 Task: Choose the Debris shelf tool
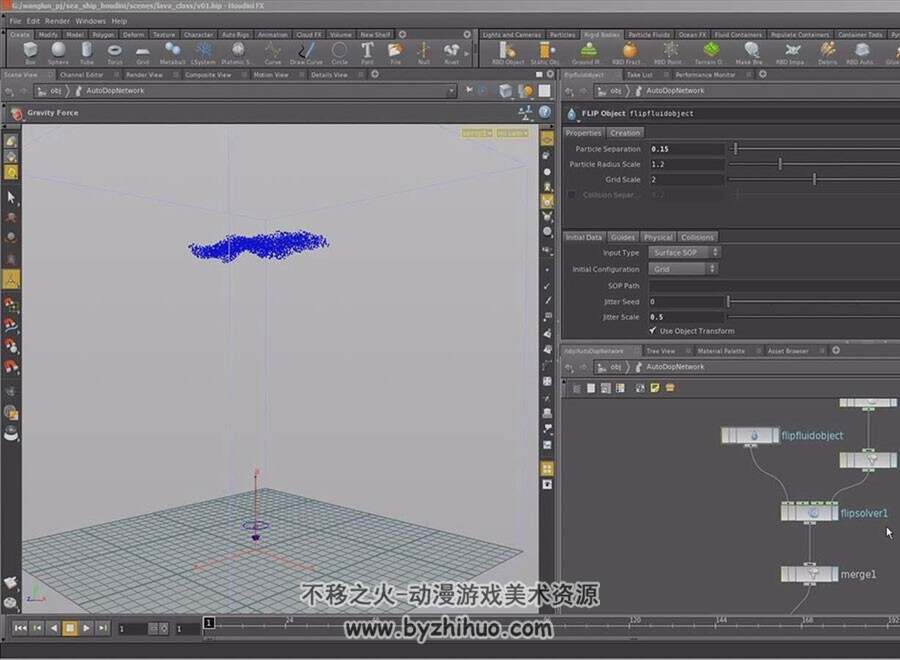827,53
